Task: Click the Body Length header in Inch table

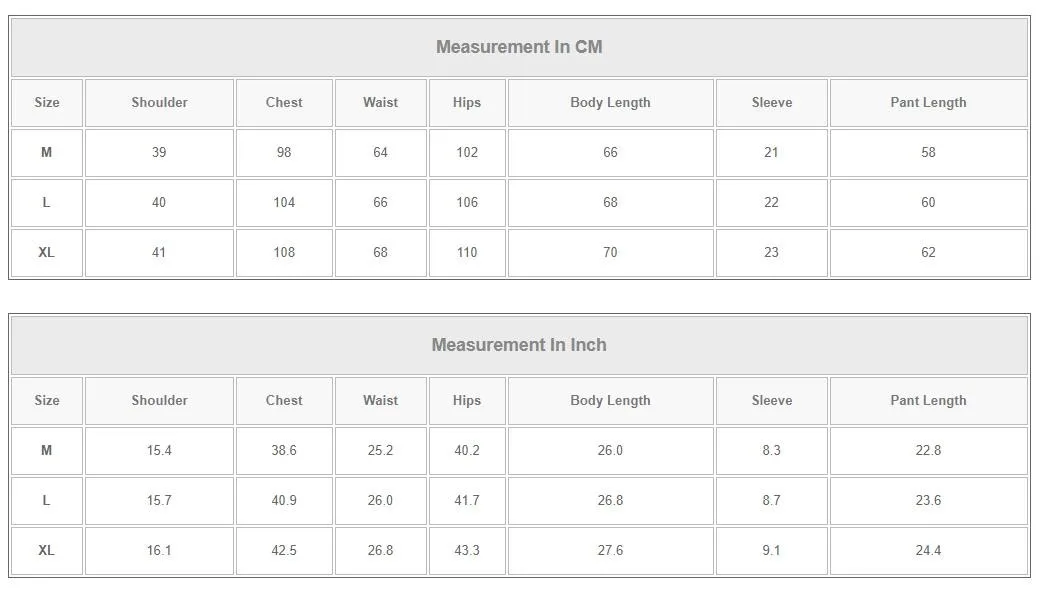Action: click(x=610, y=400)
